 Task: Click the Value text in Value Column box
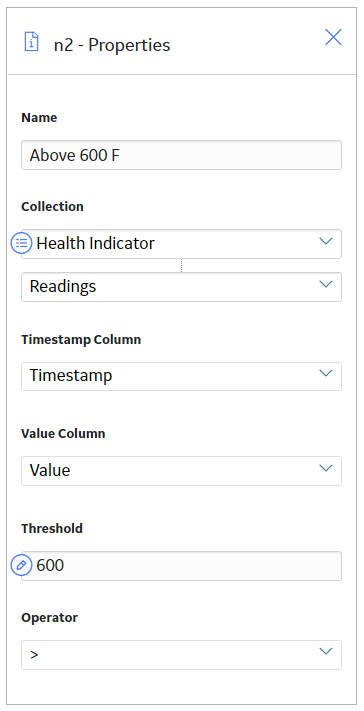[50, 470]
